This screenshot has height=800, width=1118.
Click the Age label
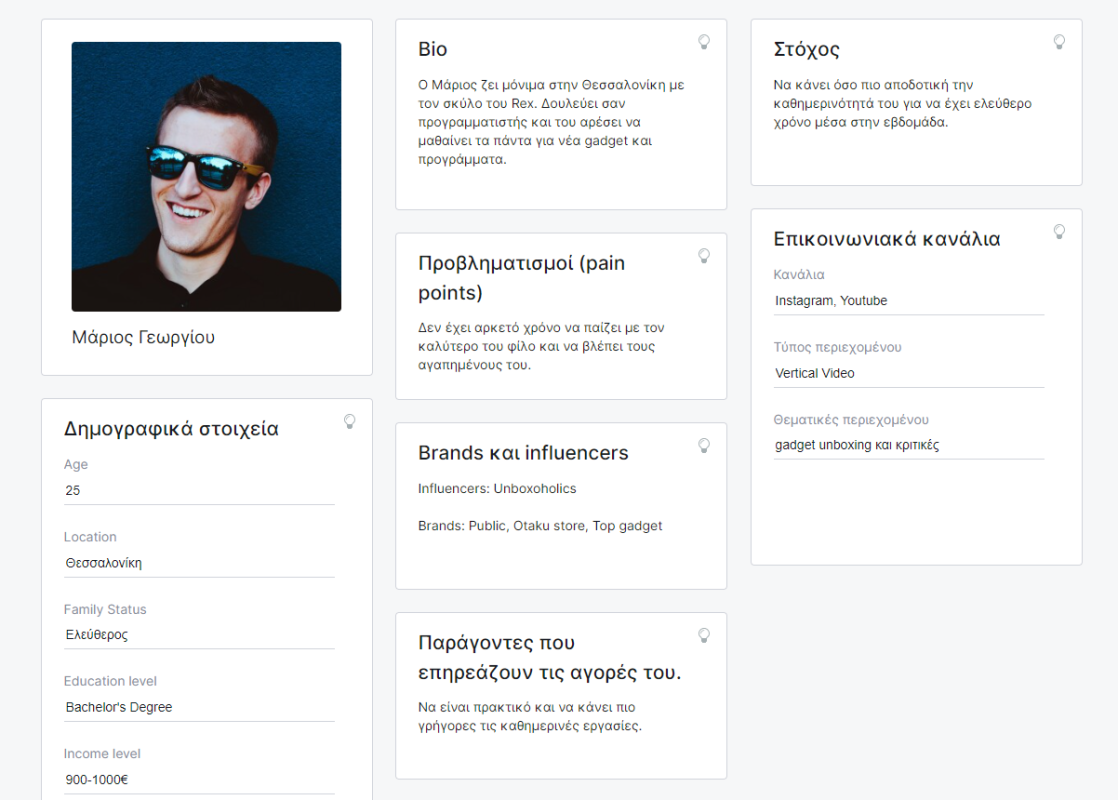[76, 464]
